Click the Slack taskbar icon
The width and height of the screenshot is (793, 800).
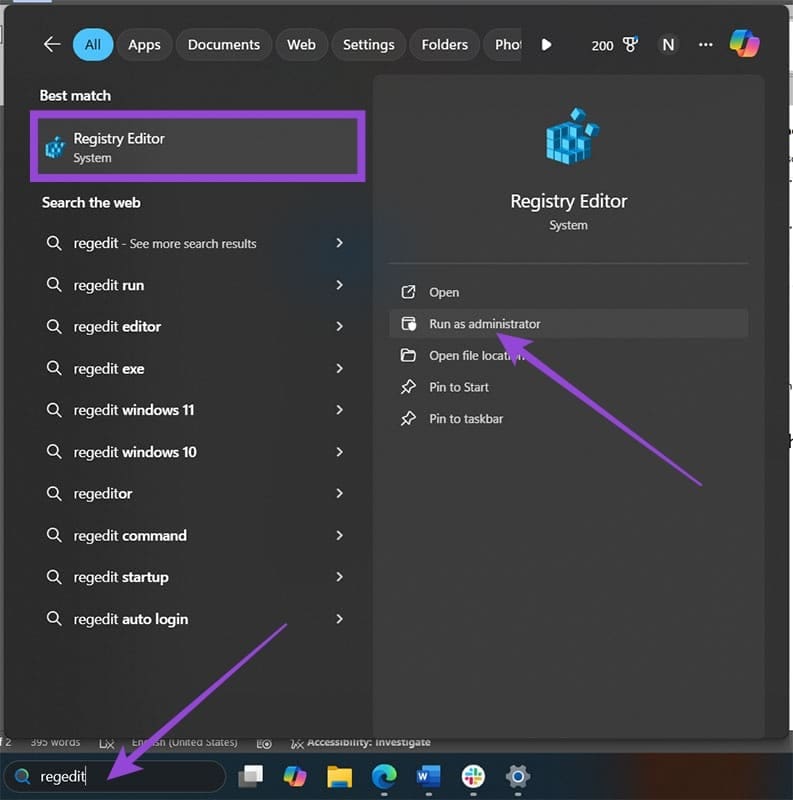[473, 776]
